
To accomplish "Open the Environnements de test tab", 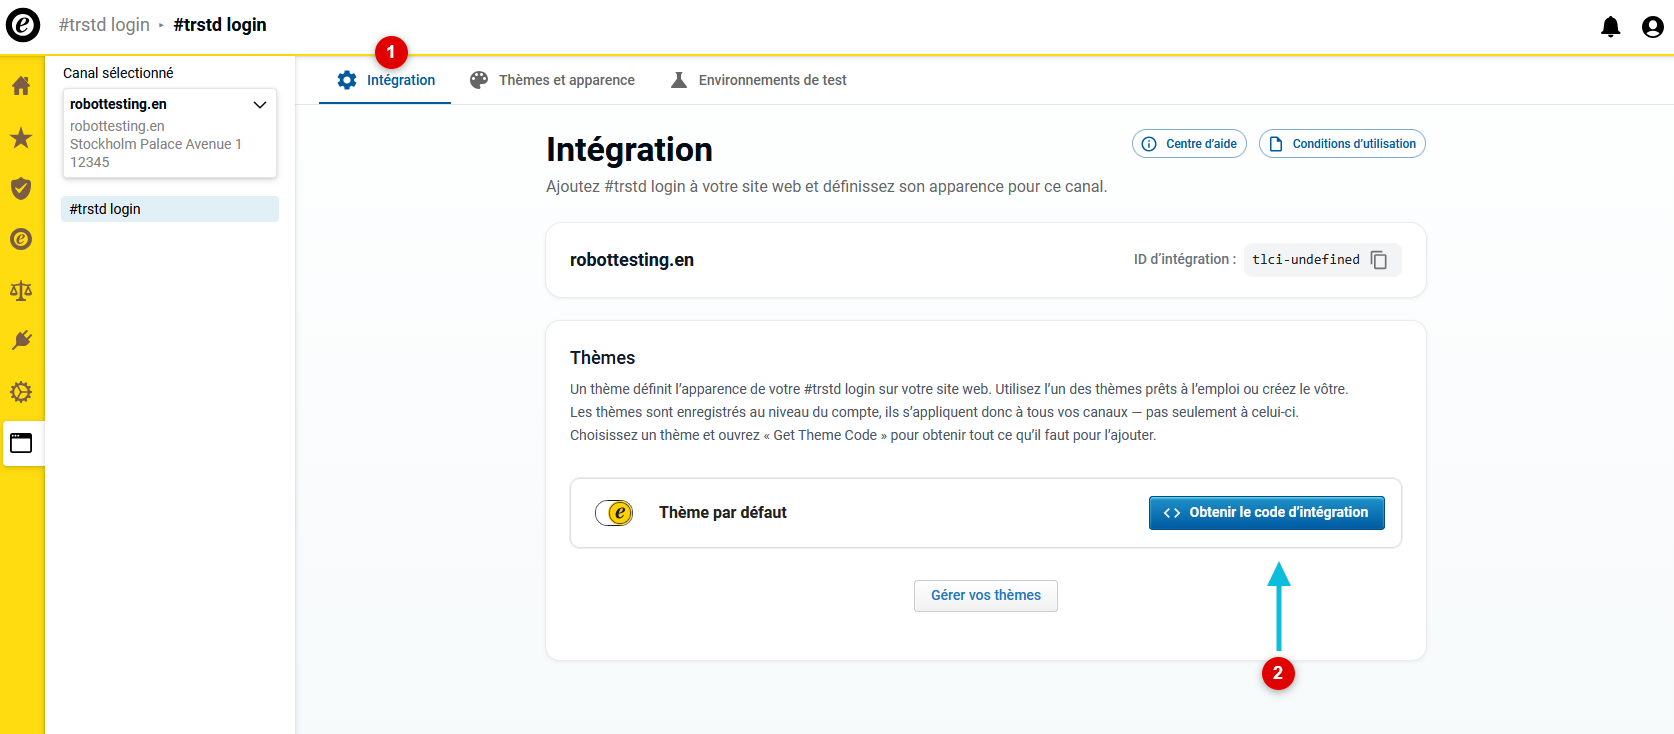I will pos(758,80).
